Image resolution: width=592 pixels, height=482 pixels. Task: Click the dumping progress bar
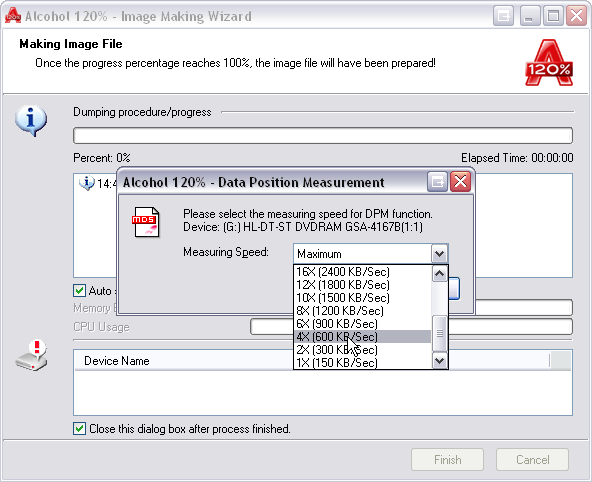pos(323,136)
